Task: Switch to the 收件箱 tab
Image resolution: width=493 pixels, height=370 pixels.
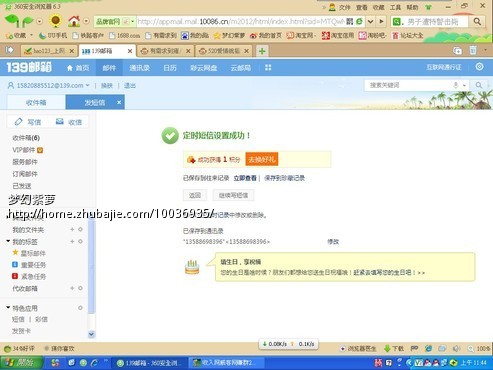Action: [36, 102]
